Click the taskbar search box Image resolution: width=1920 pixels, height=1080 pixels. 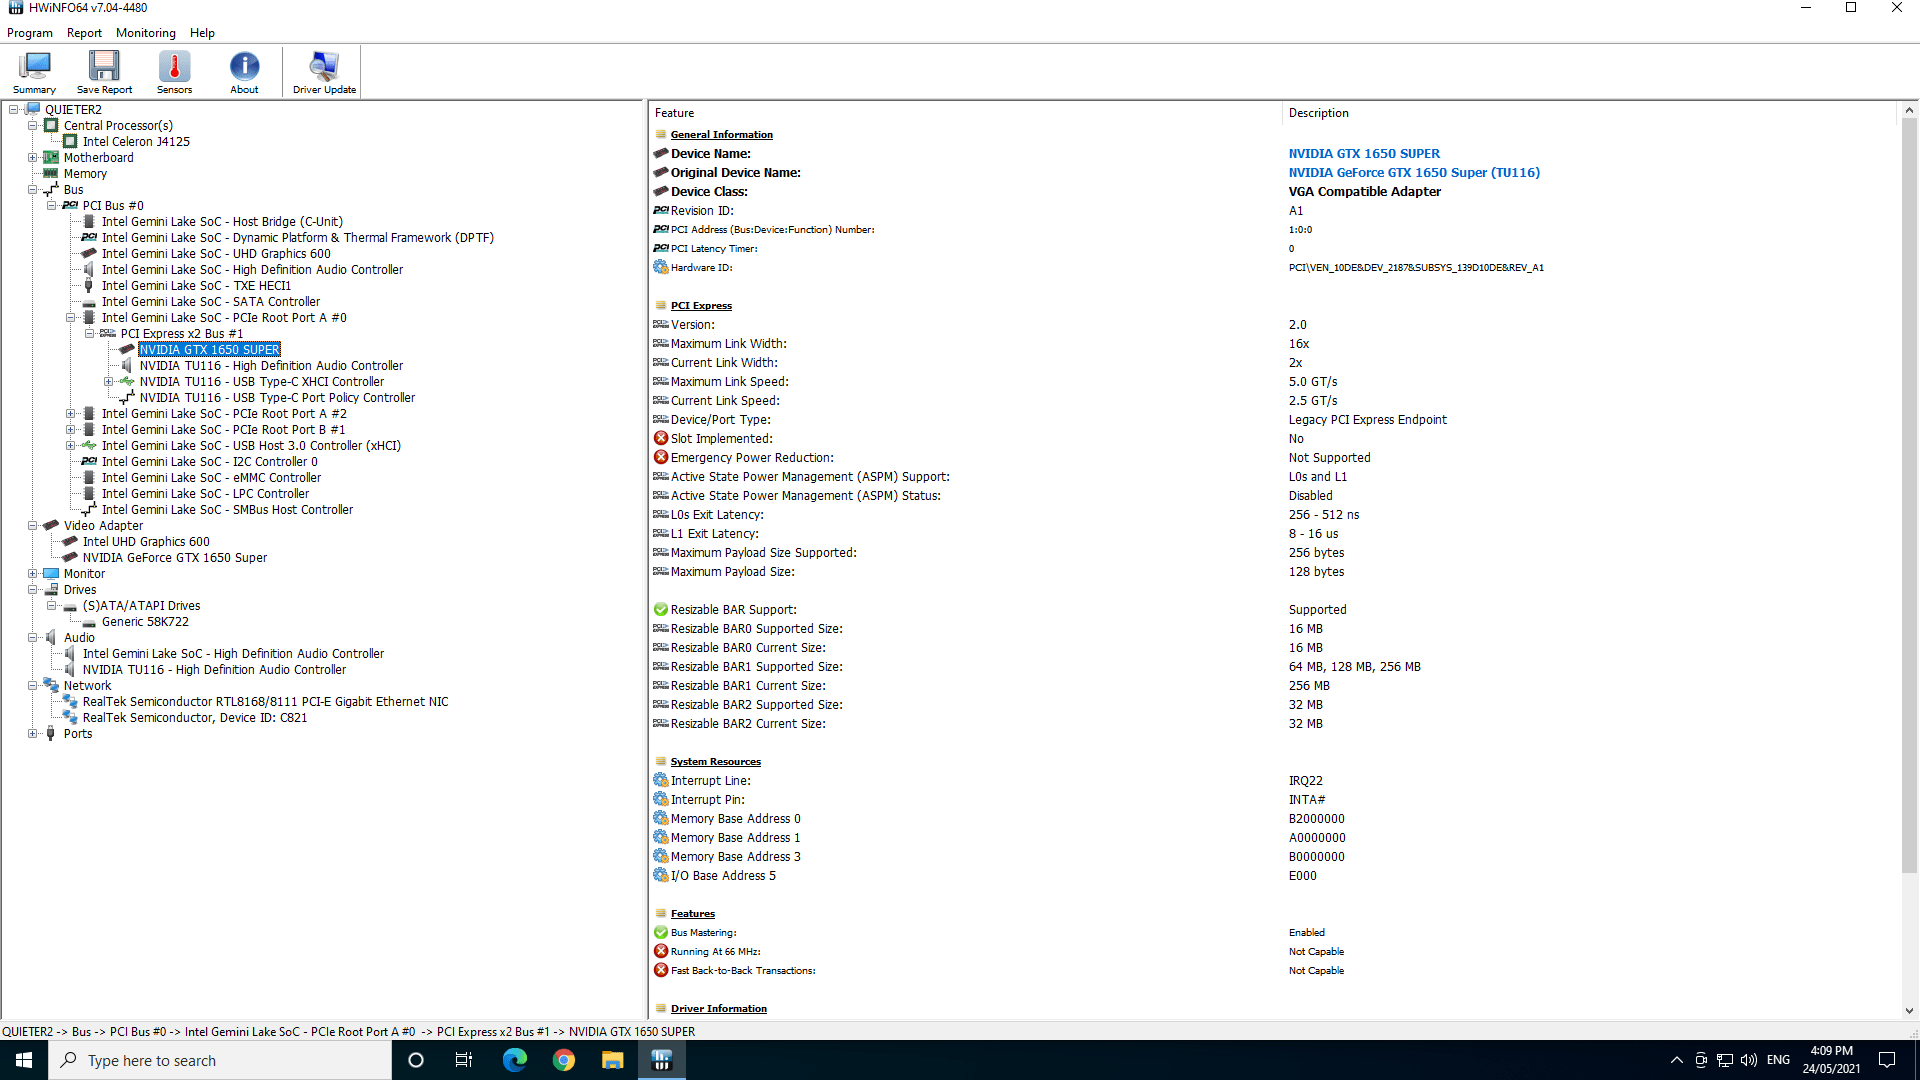(220, 1060)
